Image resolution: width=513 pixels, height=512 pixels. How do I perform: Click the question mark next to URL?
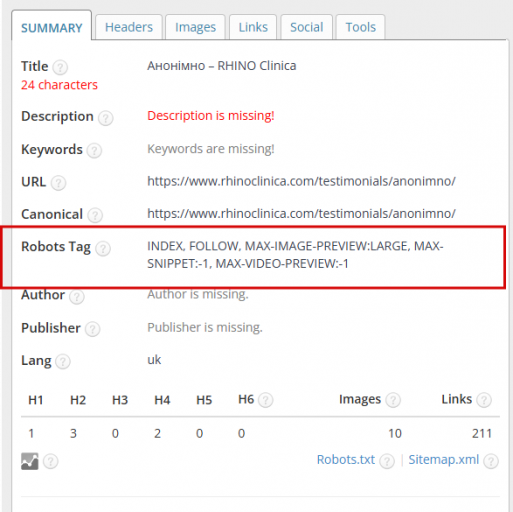tap(58, 183)
